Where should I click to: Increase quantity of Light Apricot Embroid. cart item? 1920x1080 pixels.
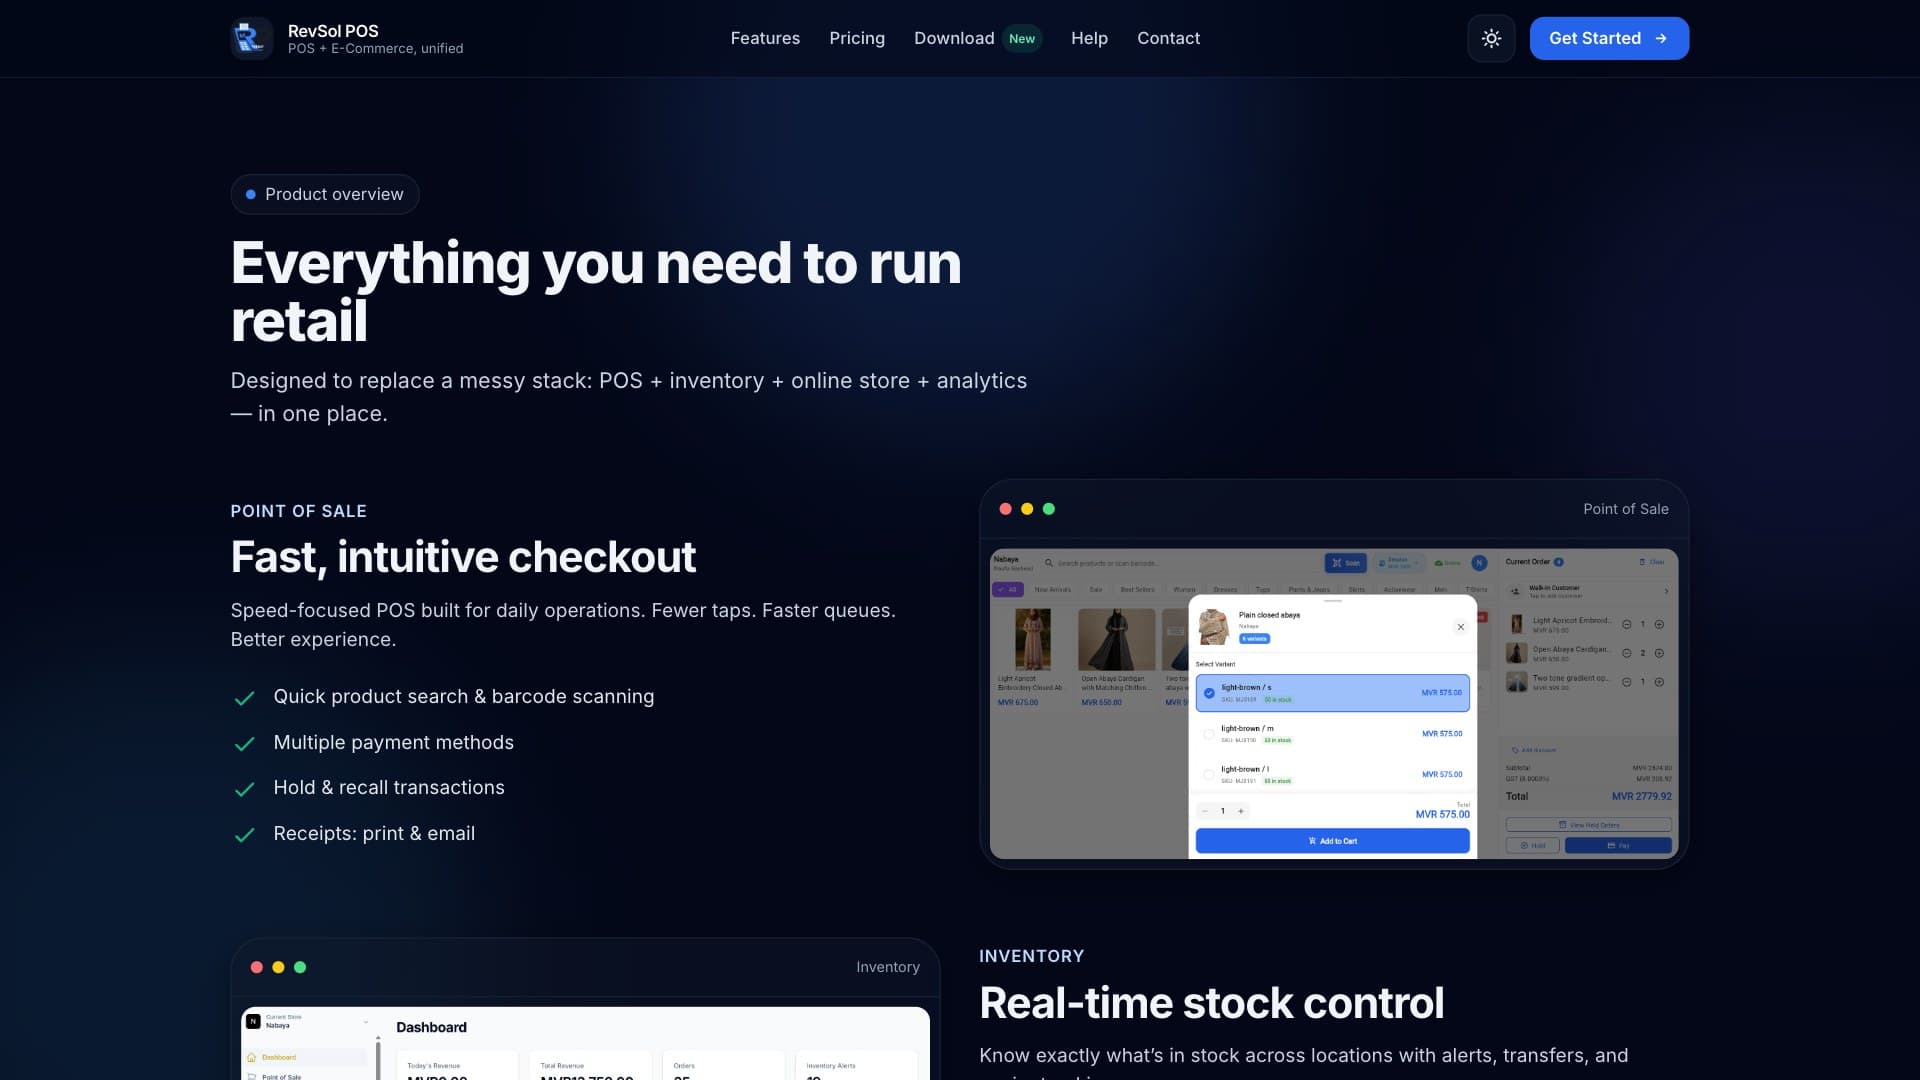[x=1659, y=624]
